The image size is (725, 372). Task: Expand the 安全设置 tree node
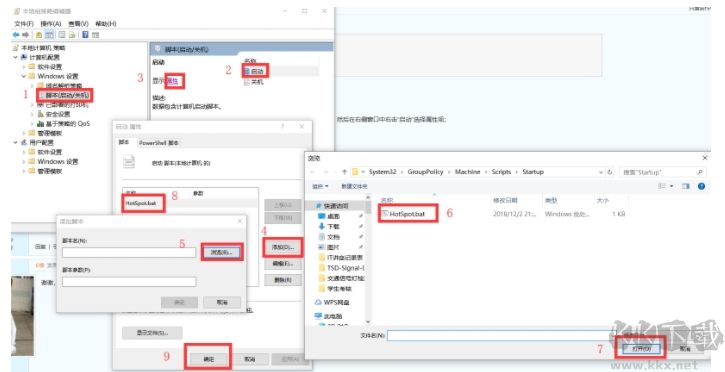[32, 114]
